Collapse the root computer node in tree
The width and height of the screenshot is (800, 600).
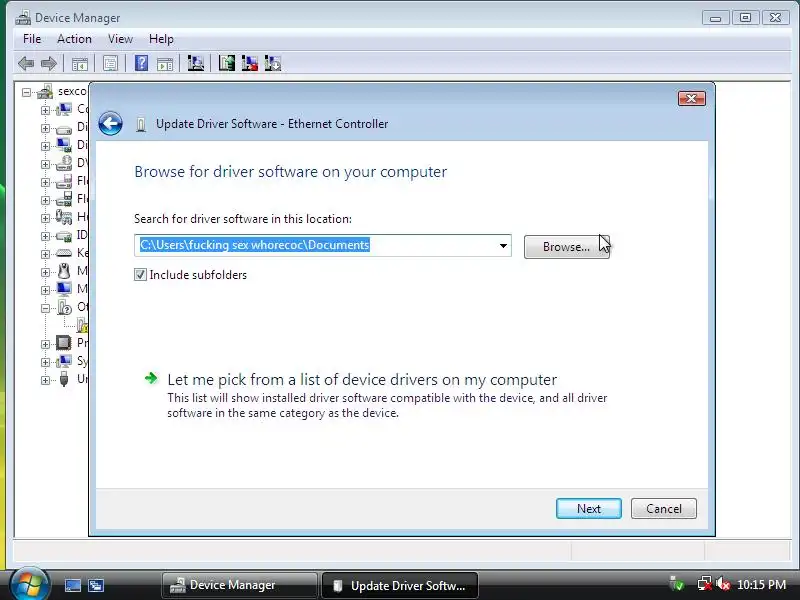click(27, 92)
